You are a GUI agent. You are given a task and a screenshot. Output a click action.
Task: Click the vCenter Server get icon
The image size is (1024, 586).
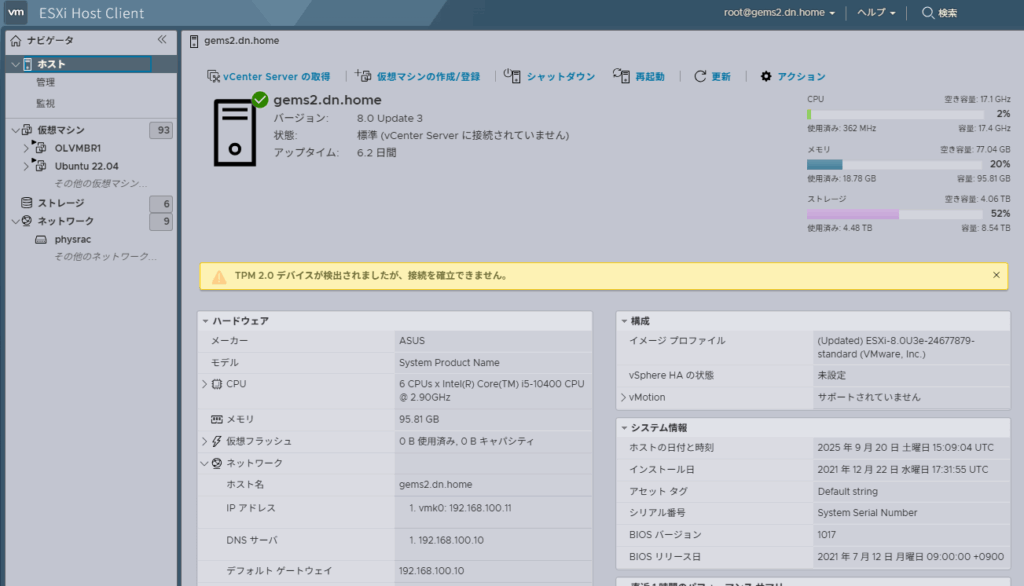click(213, 76)
